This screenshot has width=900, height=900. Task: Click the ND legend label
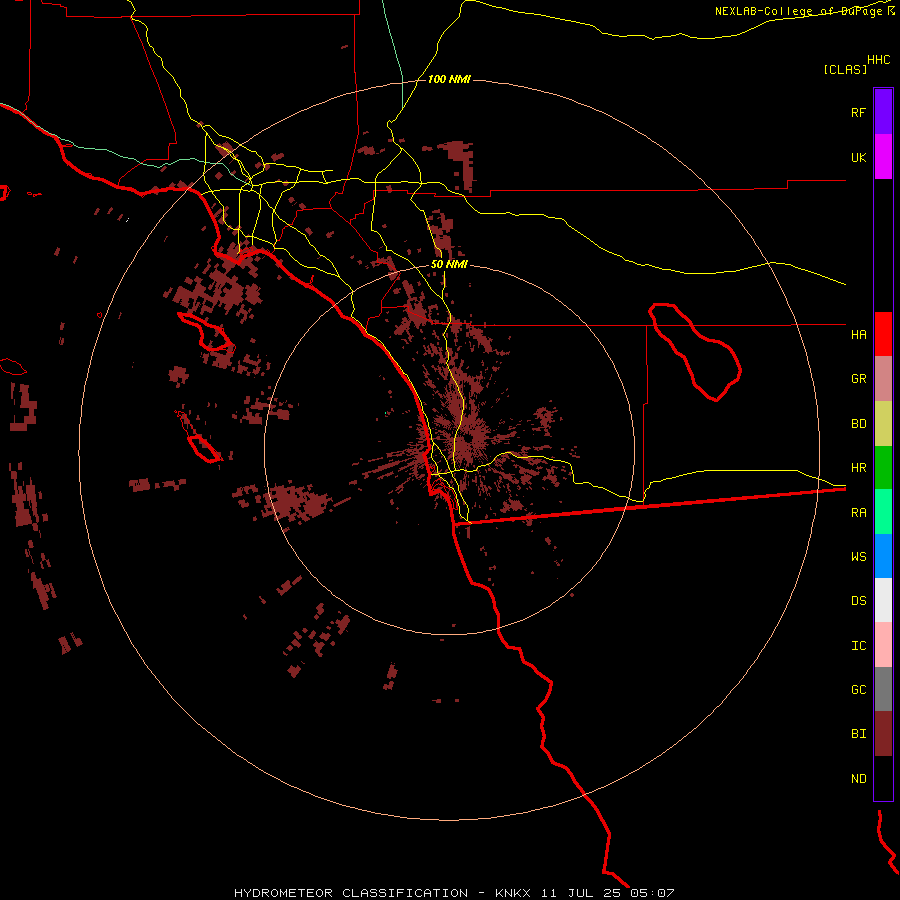tap(858, 778)
